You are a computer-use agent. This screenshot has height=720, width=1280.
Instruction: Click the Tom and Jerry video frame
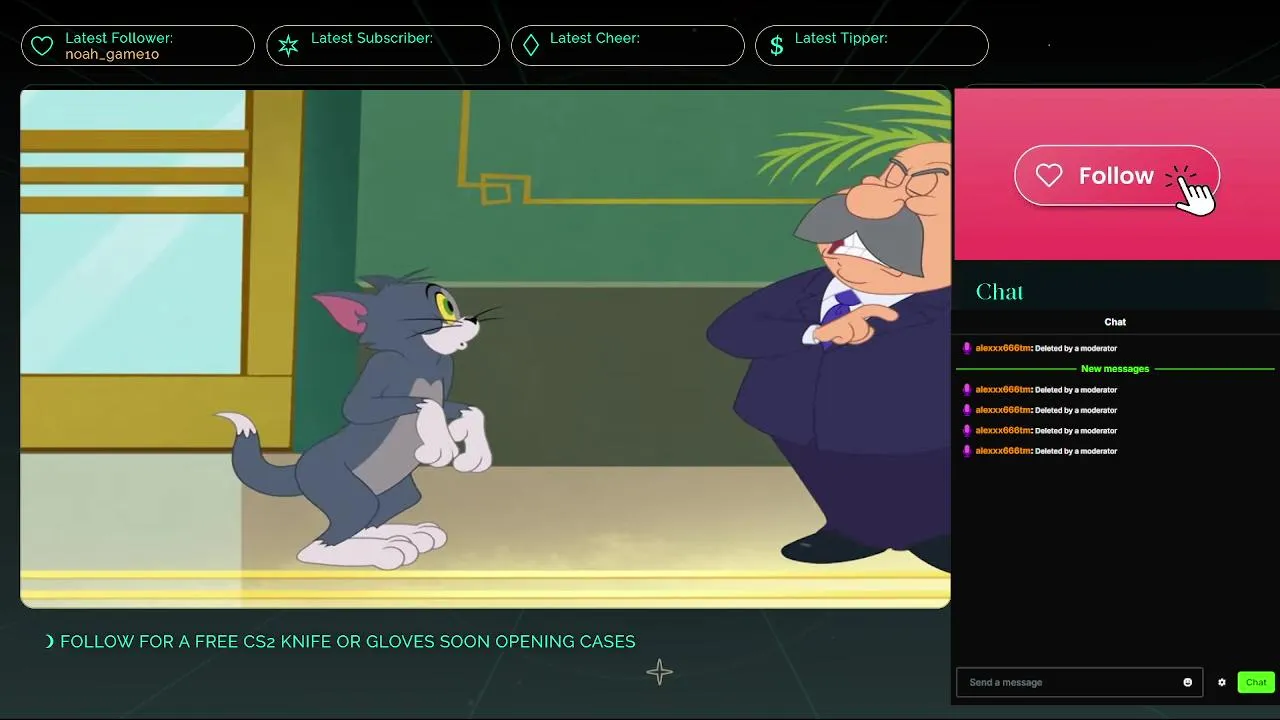click(485, 348)
